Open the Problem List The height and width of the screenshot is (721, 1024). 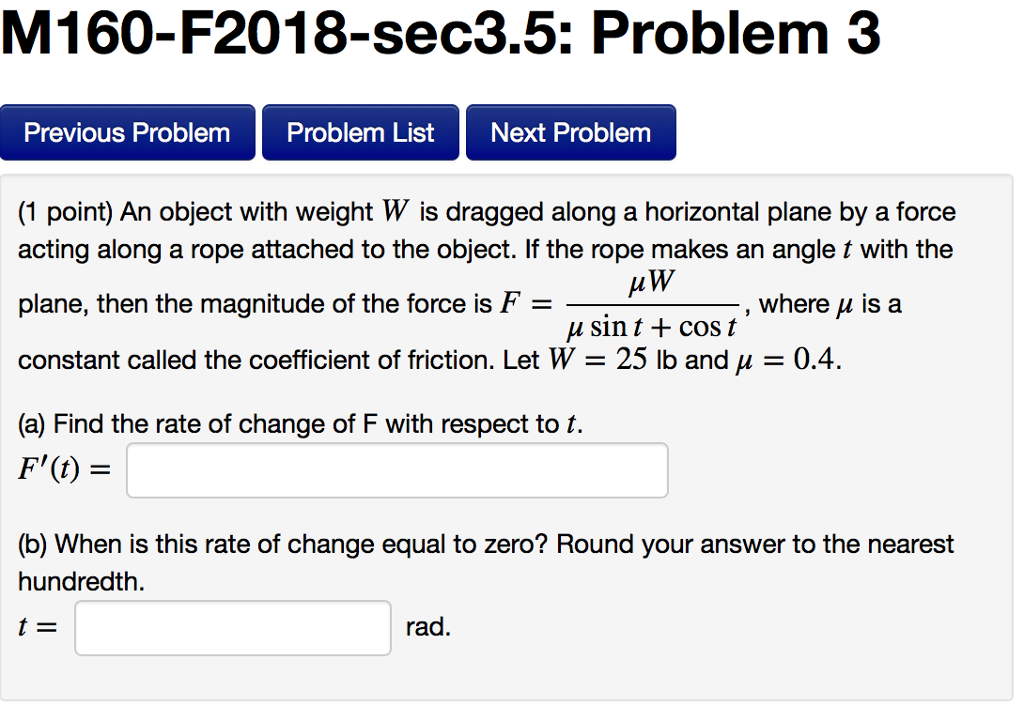click(x=360, y=131)
